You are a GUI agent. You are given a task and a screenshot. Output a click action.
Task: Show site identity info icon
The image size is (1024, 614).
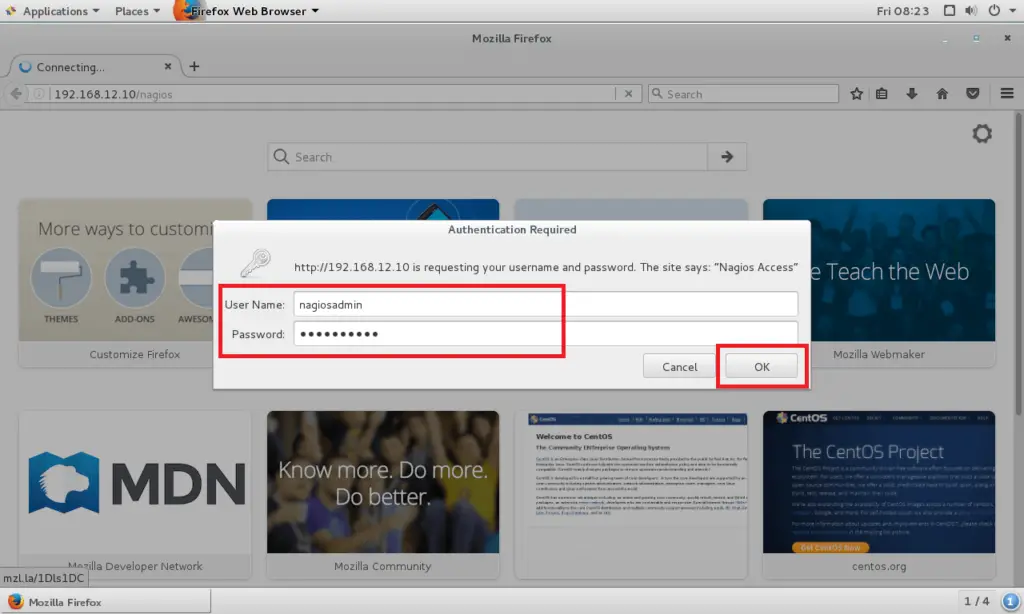click(39, 94)
